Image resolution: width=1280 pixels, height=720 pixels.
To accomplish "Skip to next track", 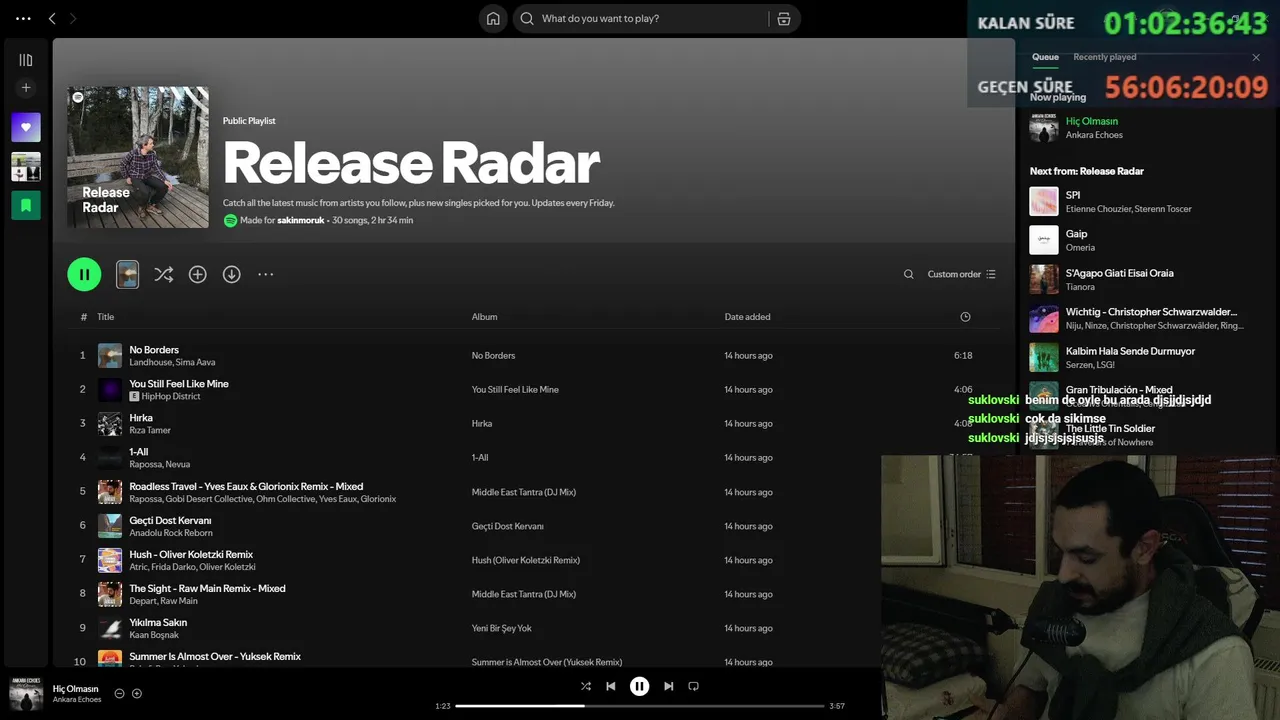I will (668, 686).
